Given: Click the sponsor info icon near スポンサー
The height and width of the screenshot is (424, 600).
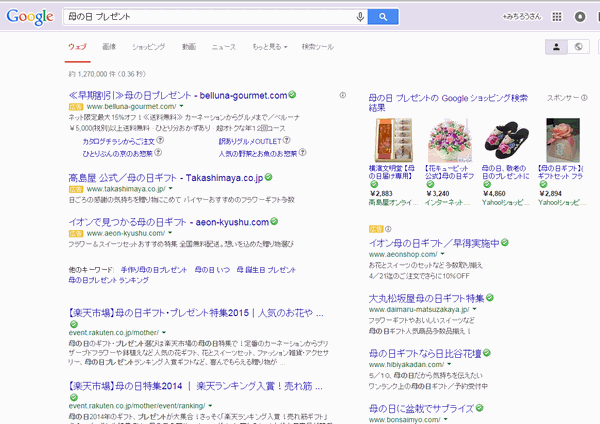Looking at the screenshot, I should [x=584, y=98].
